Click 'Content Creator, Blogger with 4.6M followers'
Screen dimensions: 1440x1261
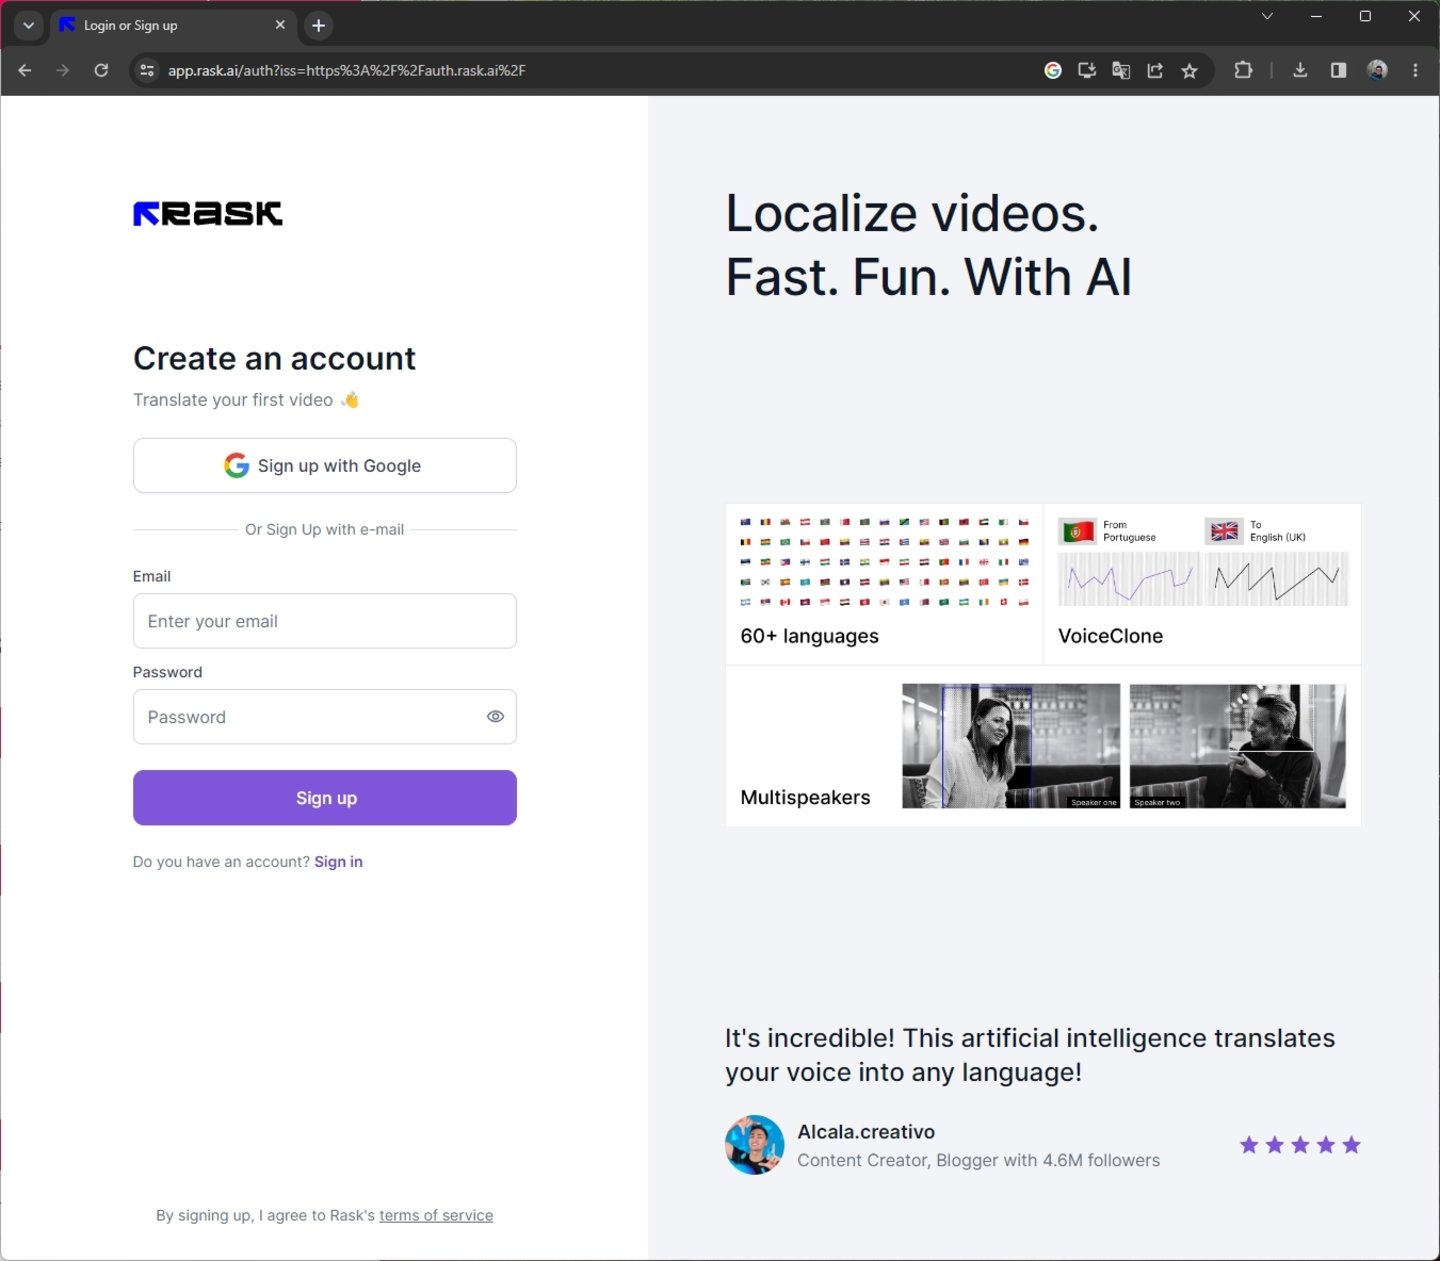[979, 1160]
